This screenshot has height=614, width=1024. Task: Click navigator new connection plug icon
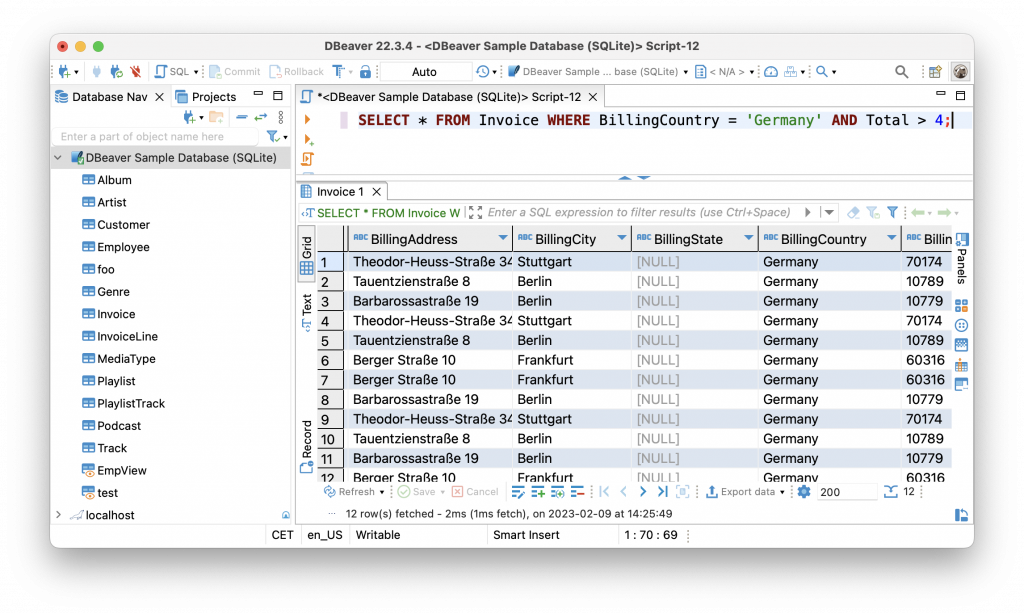189,117
